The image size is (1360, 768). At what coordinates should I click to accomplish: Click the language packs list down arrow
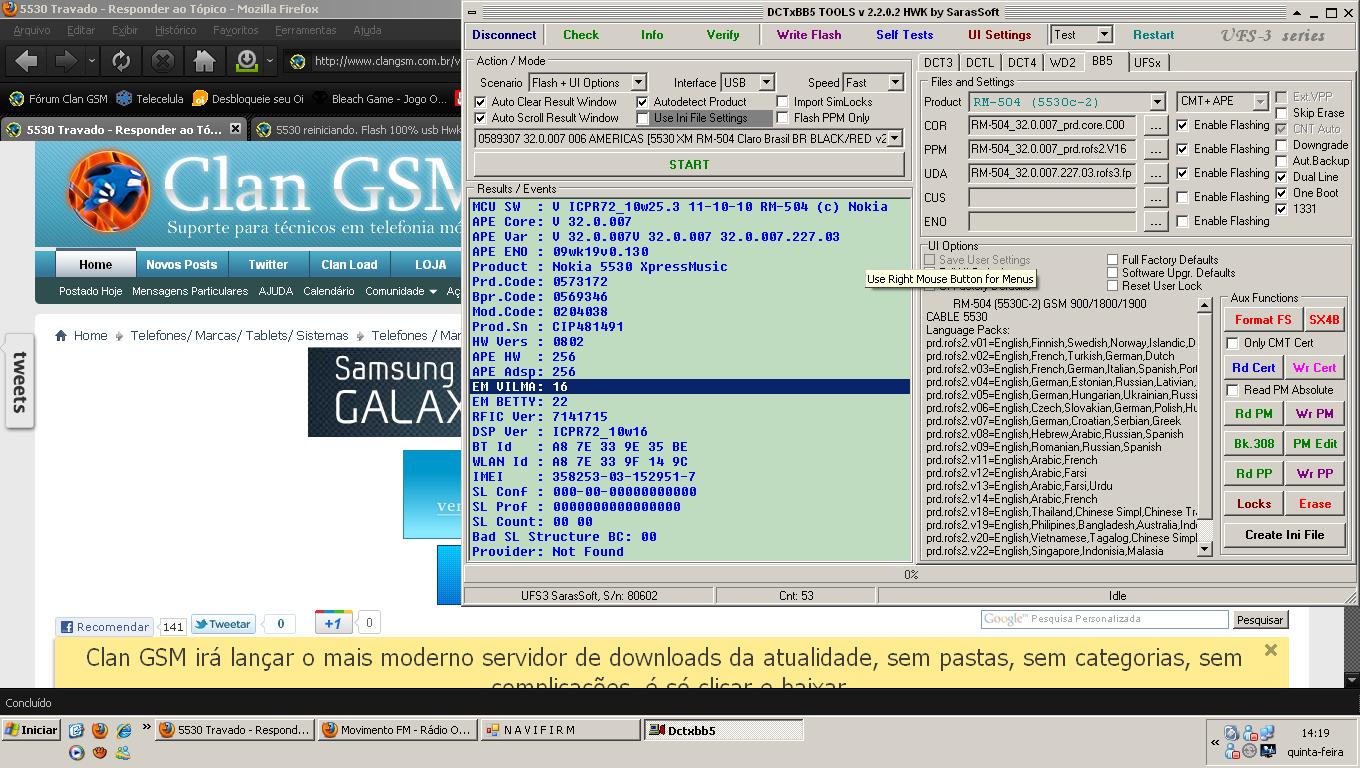(x=1204, y=549)
